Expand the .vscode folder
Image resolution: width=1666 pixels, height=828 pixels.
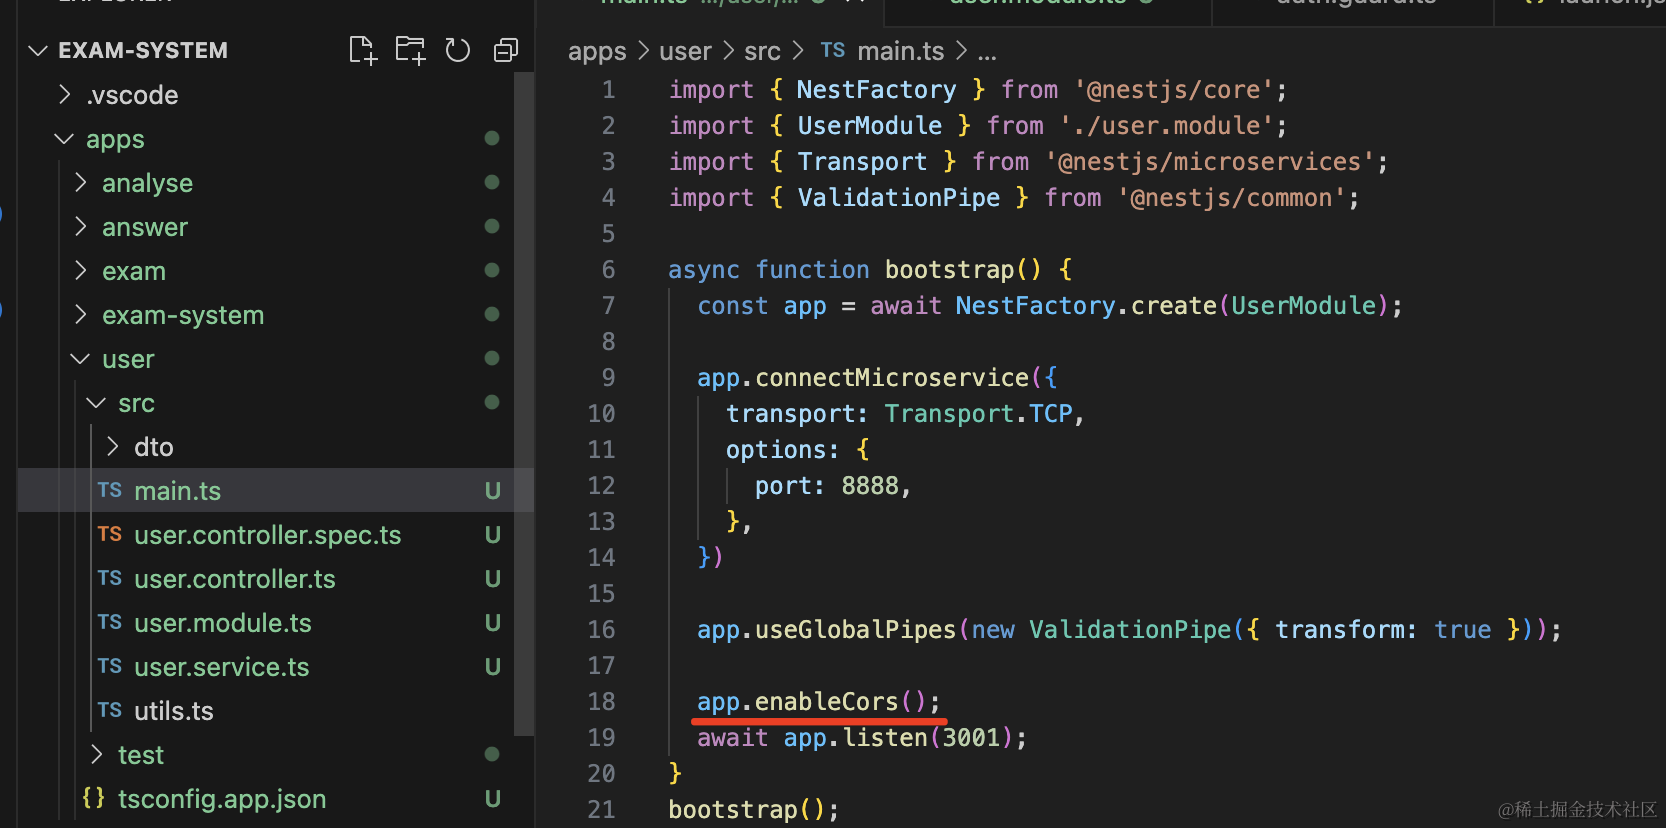pos(65,95)
